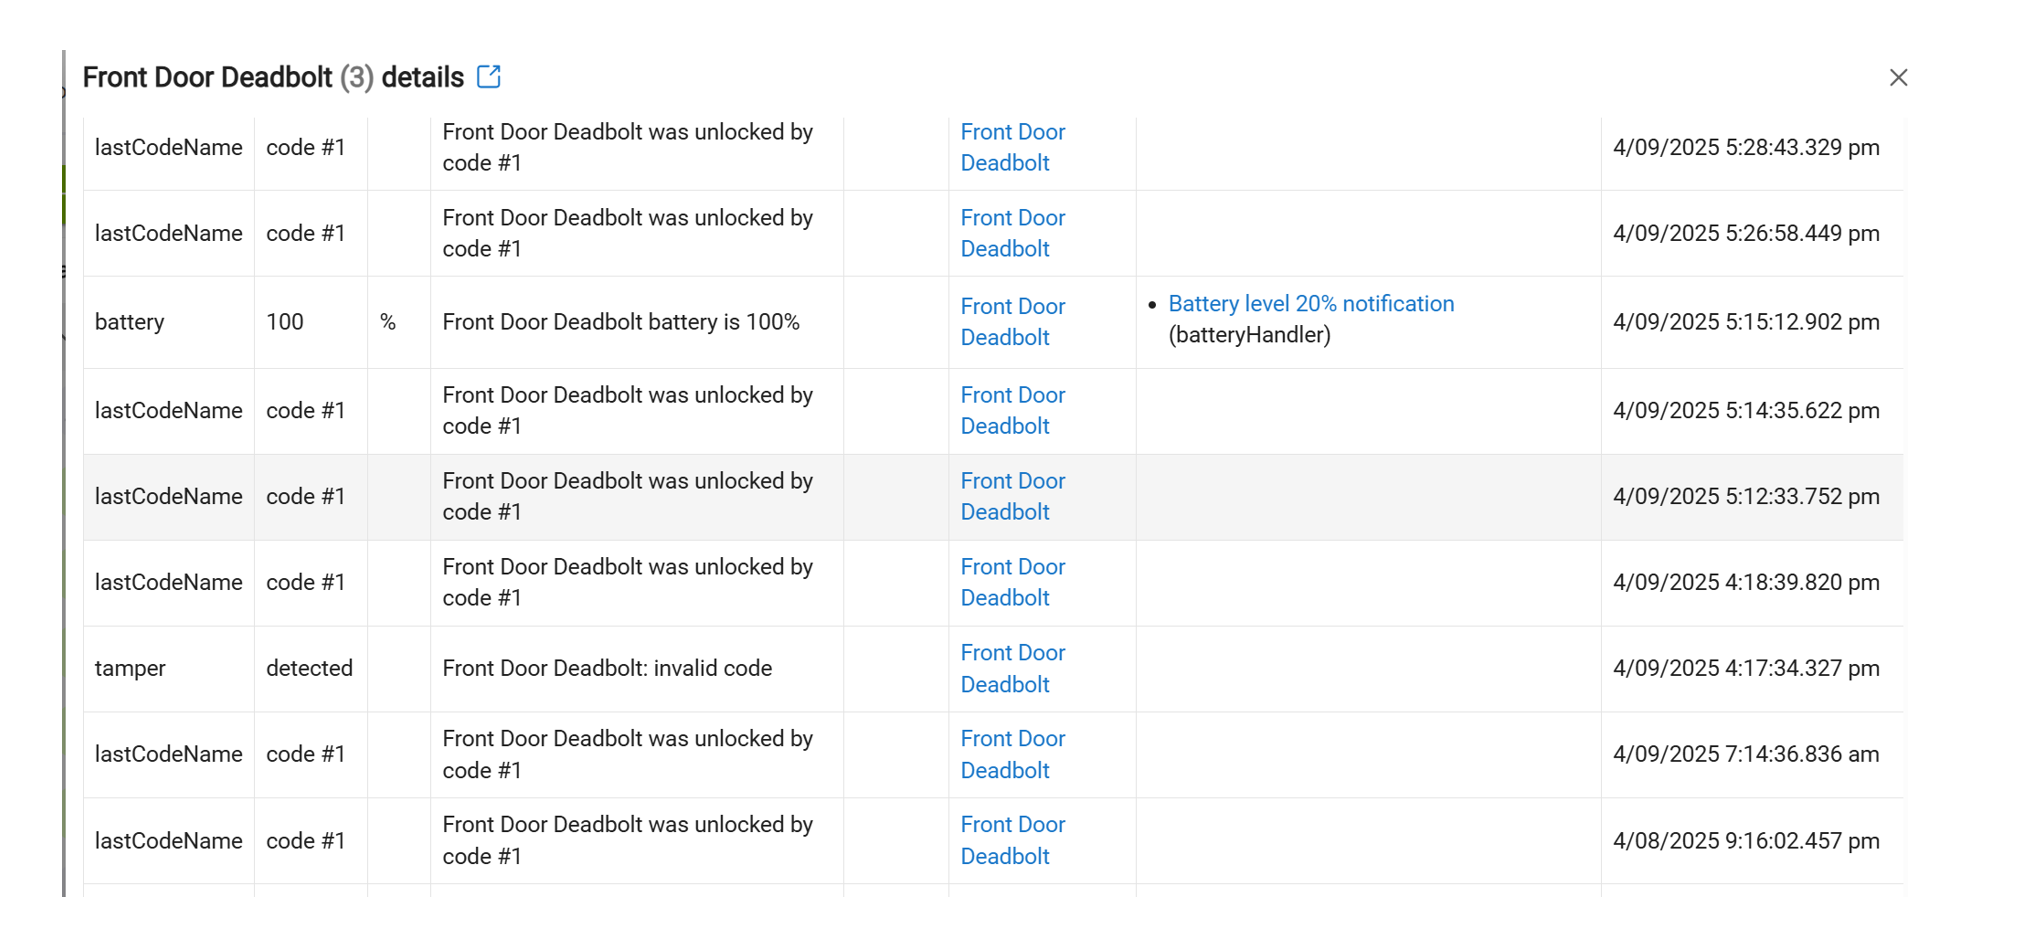This screenshot has height=950, width=2031.
Task: Click device link for 5:14:35.622 pm event
Action: [1012, 410]
